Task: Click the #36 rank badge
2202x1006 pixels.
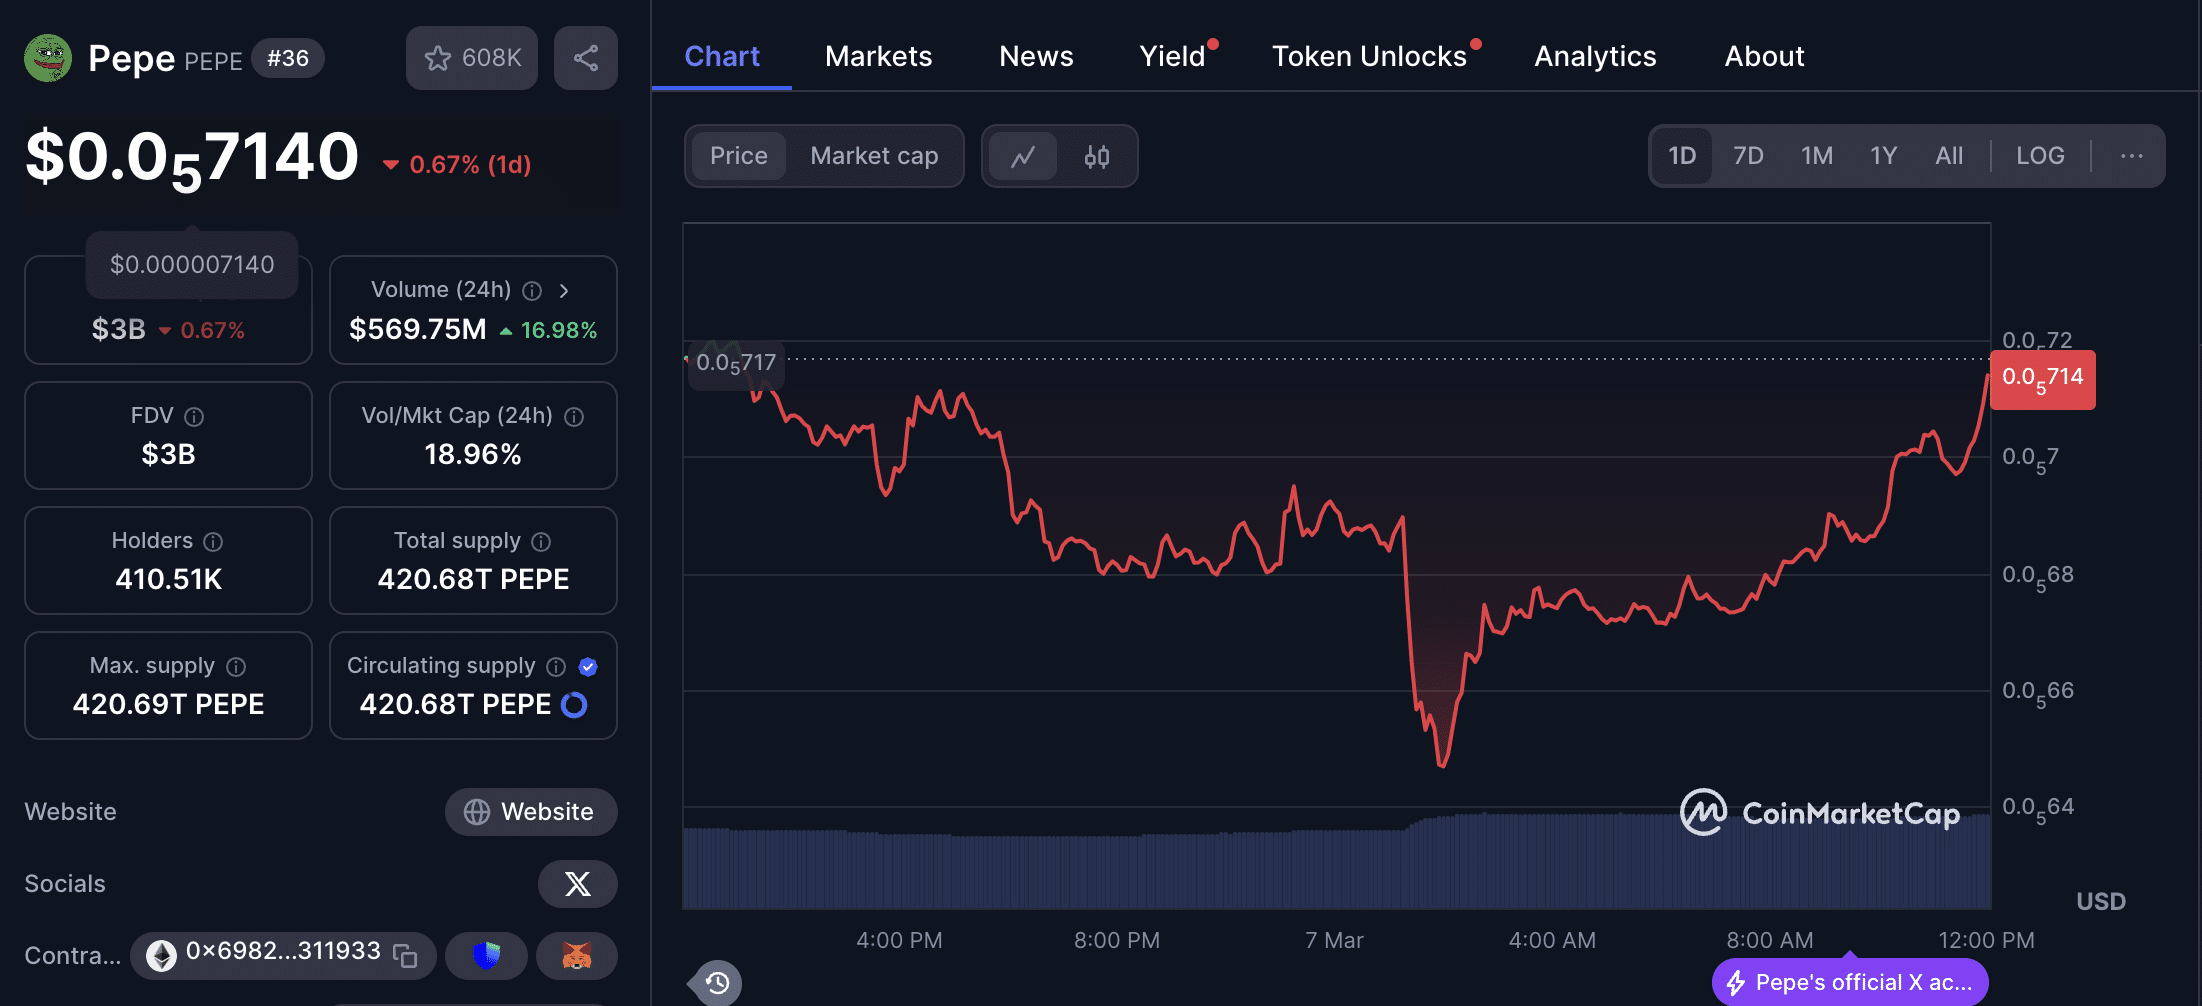Action: pos(288,58)
